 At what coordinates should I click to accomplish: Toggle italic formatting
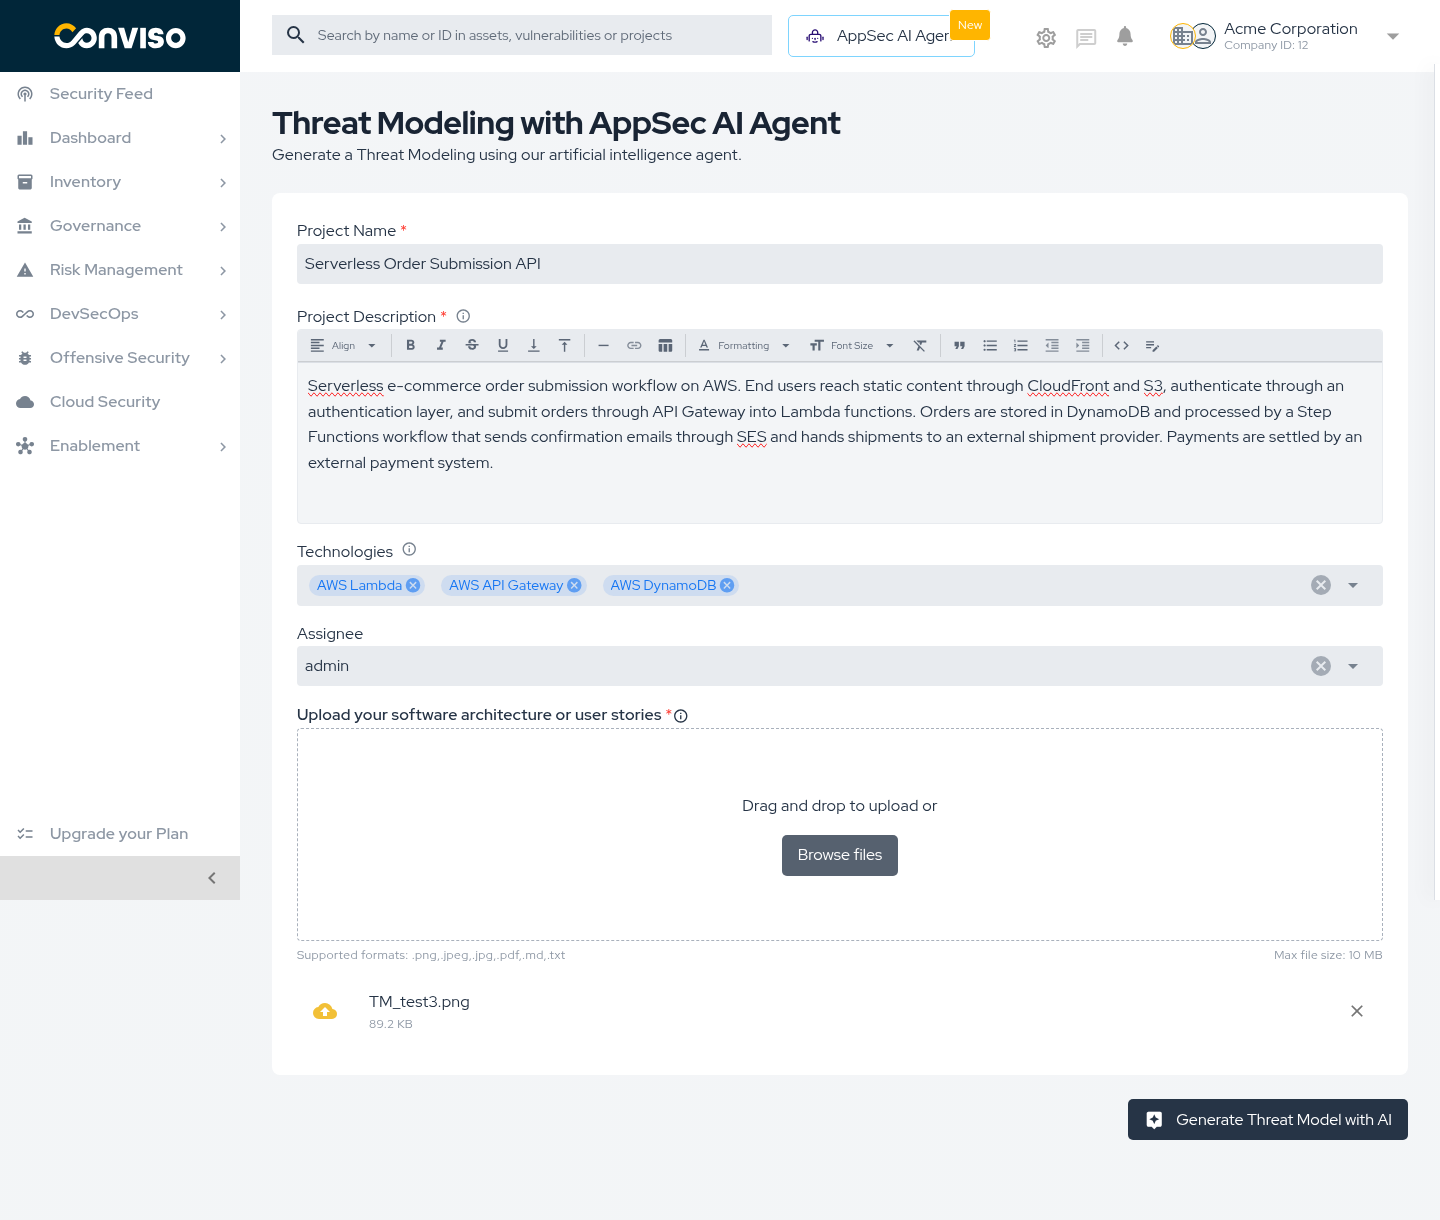pyautogui.click(x=441, y=346)
